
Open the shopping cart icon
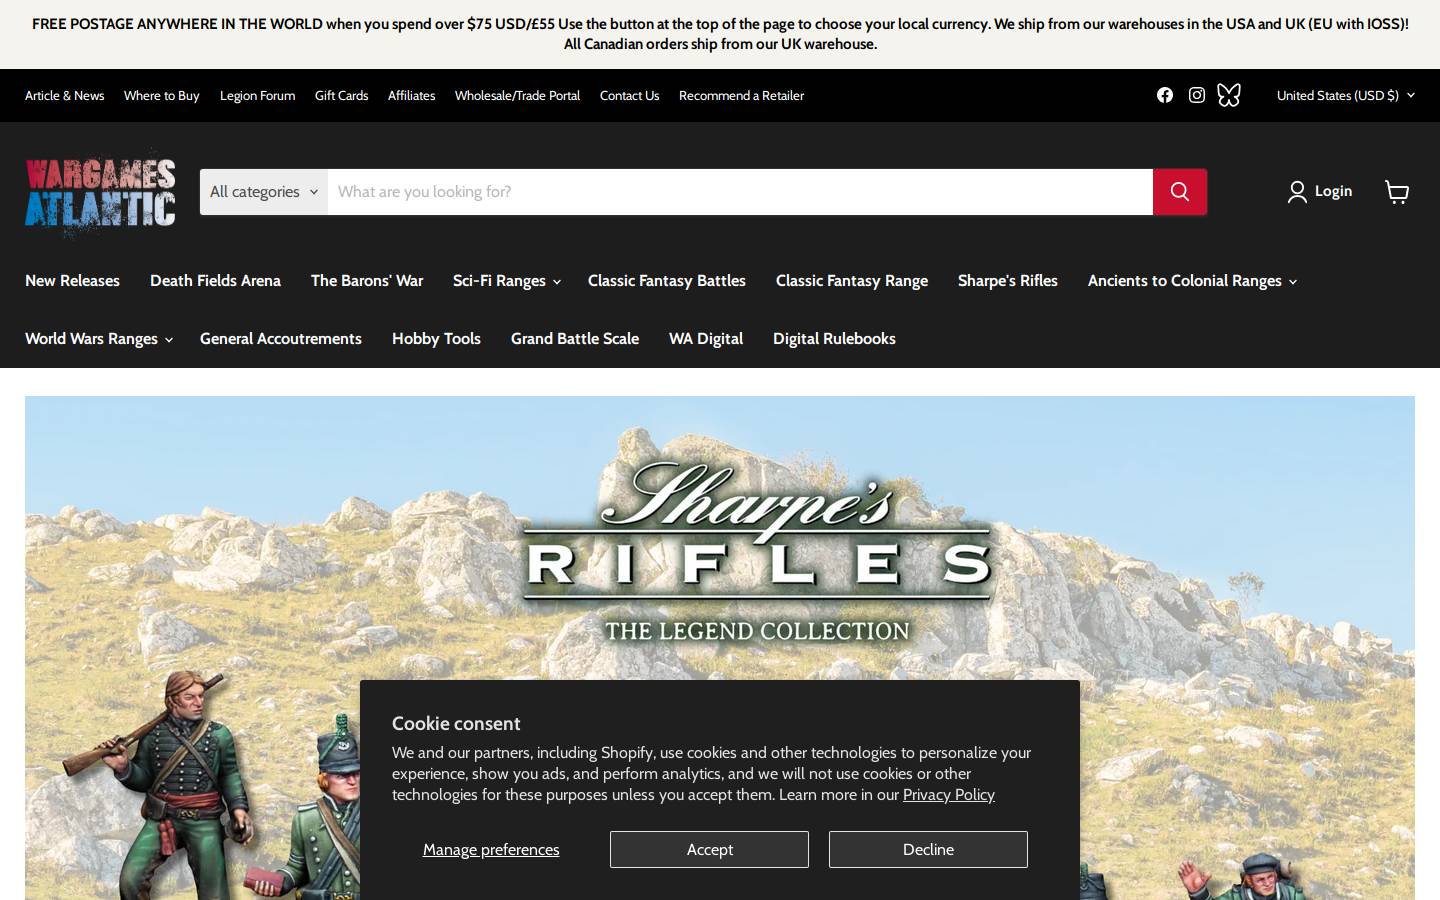(x=1397, y=192)
